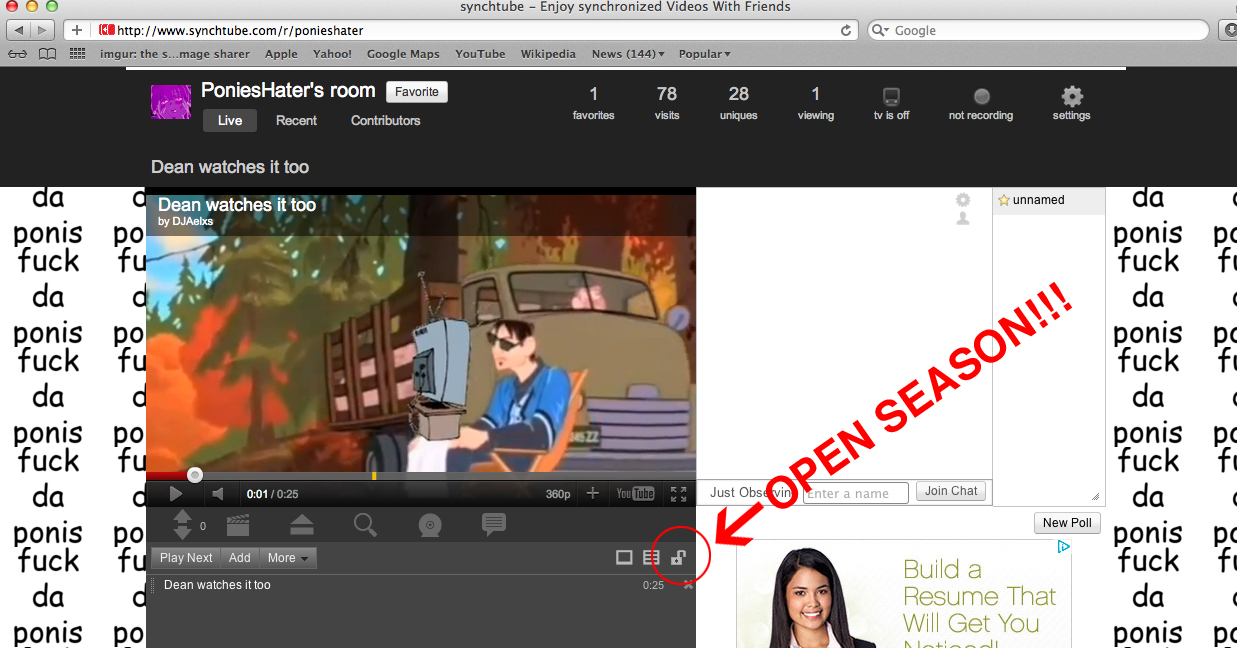Open Top Sites grid icon
This screenshot has width=1237, height=648.
(x=77, y=54)
